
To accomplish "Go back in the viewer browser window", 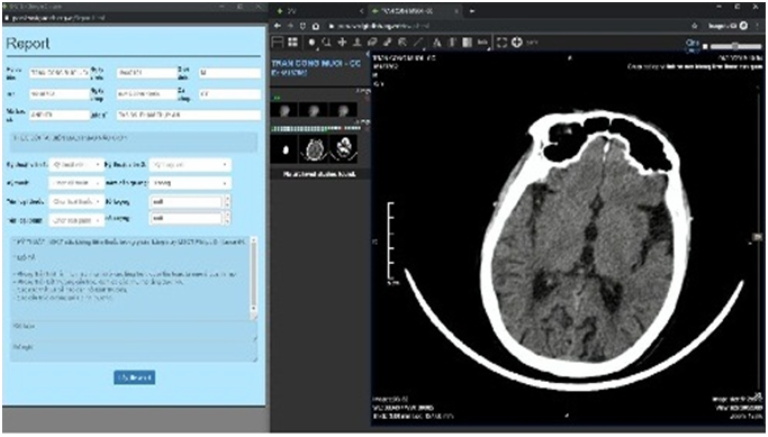I will pos(277,26).
